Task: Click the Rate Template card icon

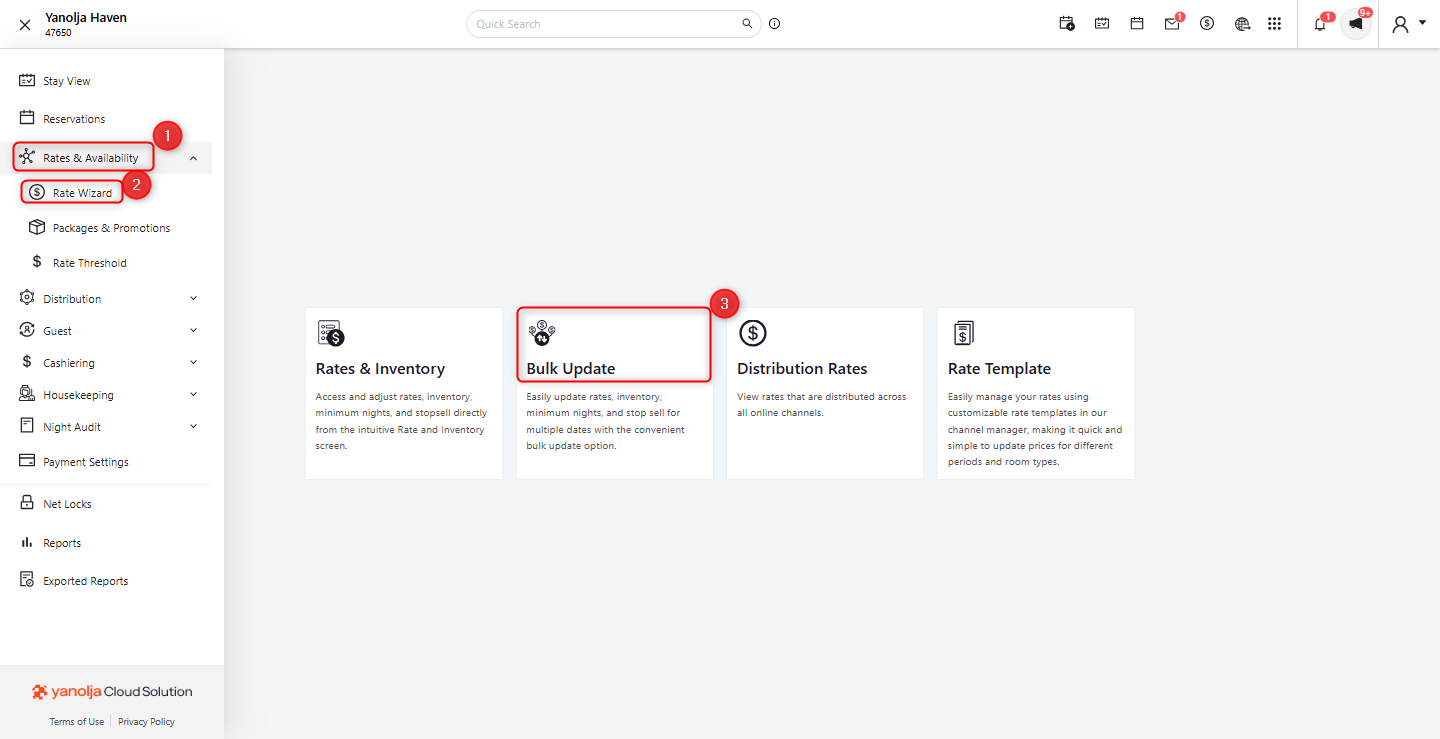Action: pyautogui.click(x=963, y=333)
